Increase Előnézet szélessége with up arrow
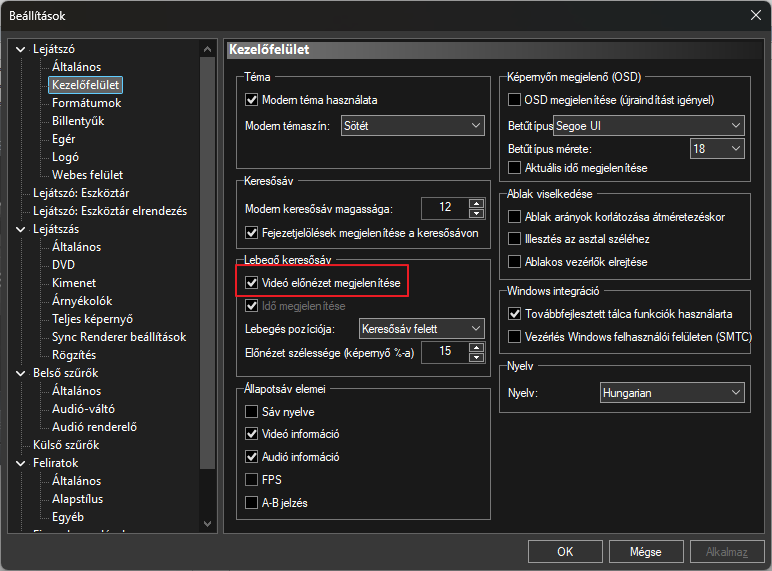This screenshot has height=571, width=772. pyautogui.click(x=476, y=348)
